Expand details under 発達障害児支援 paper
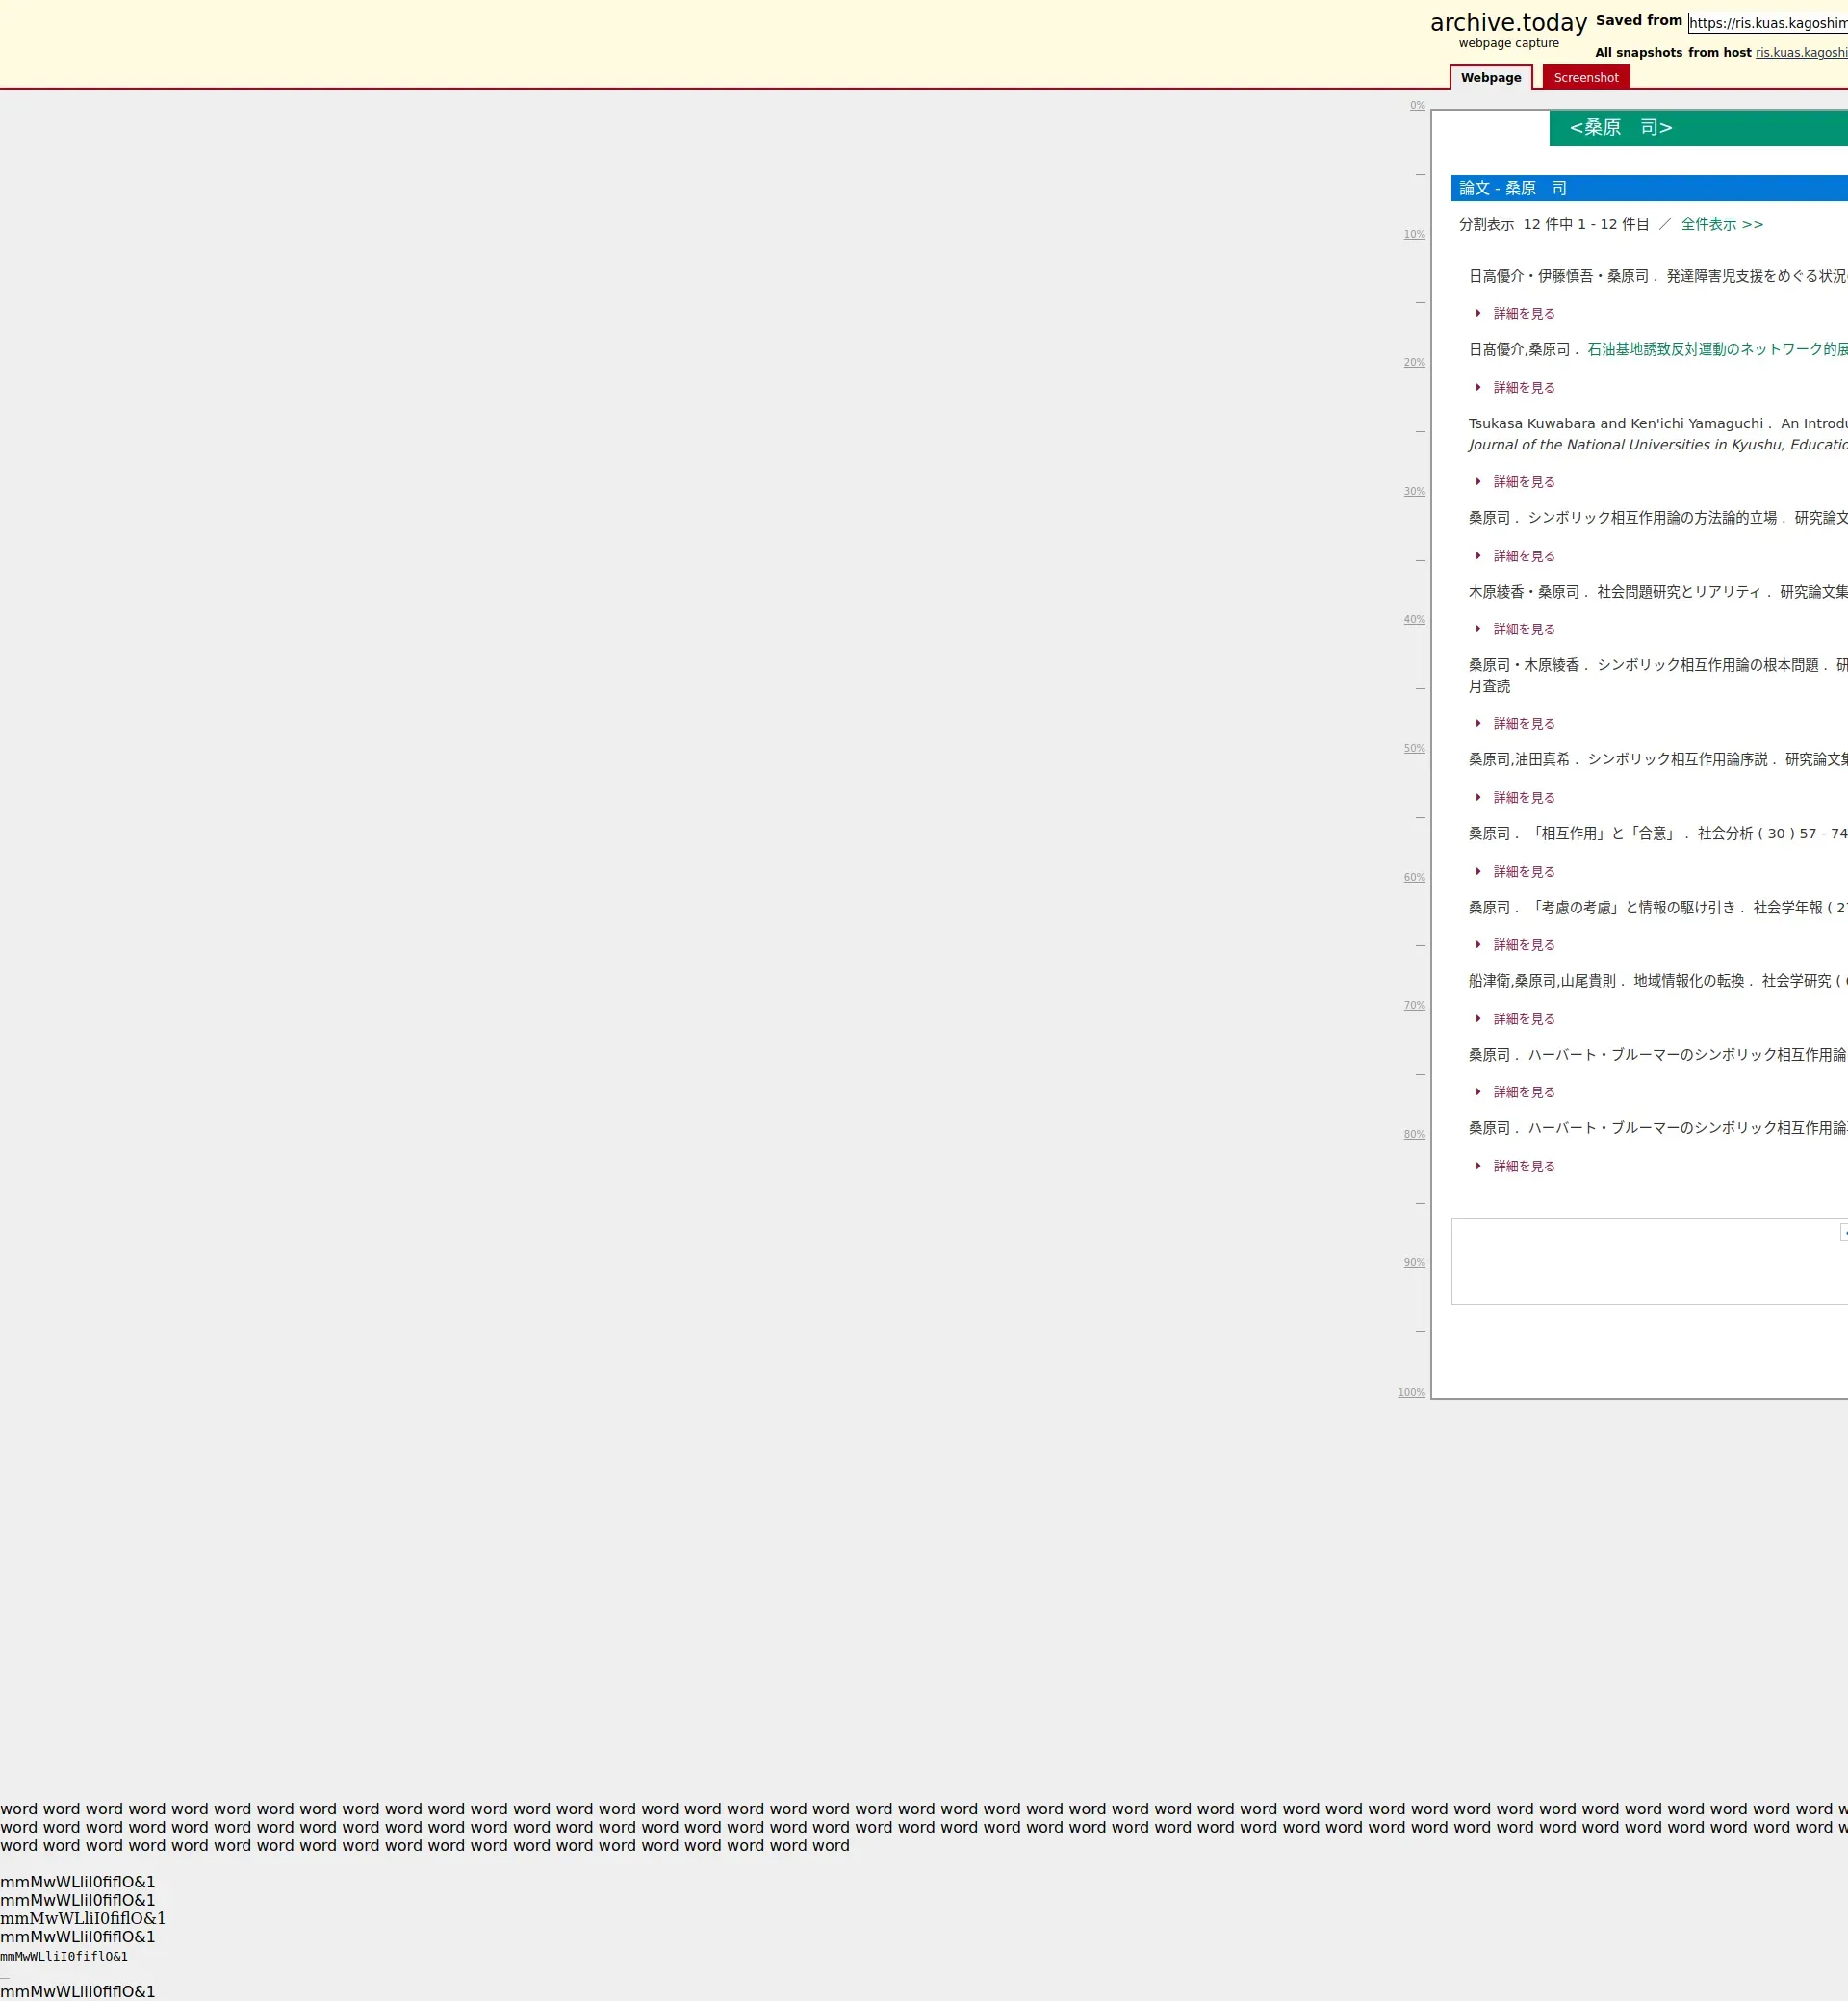This screenshot has height=2001, width=1848. pyautogui.click(x=1523, y=314)
